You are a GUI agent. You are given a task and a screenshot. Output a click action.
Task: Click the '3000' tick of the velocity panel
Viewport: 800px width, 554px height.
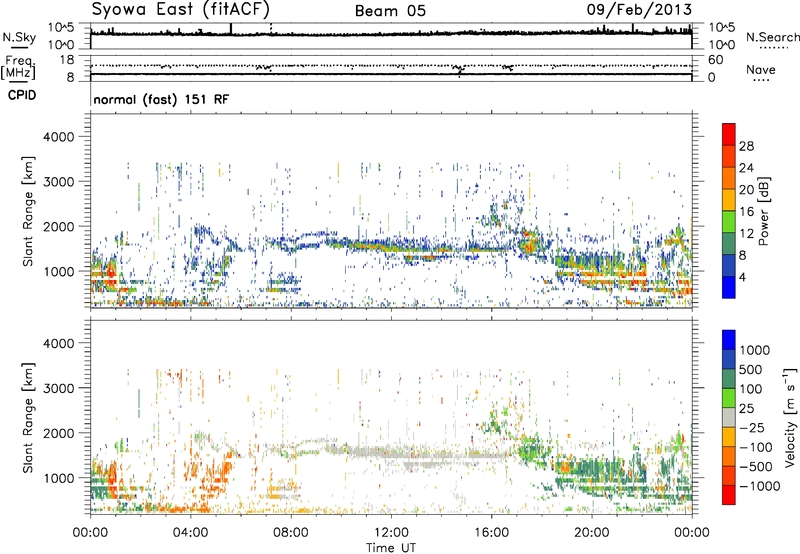pos(58,388)
